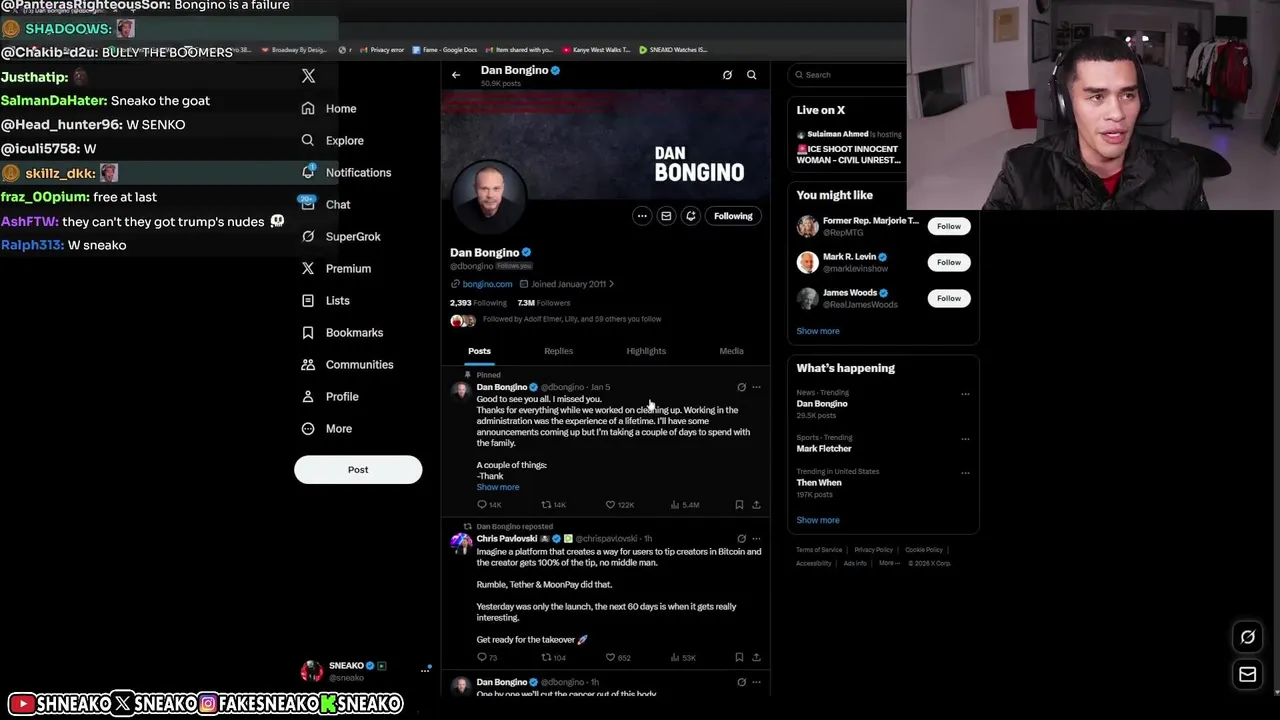Follow Mark R. Levin

(x=949, y=262)
